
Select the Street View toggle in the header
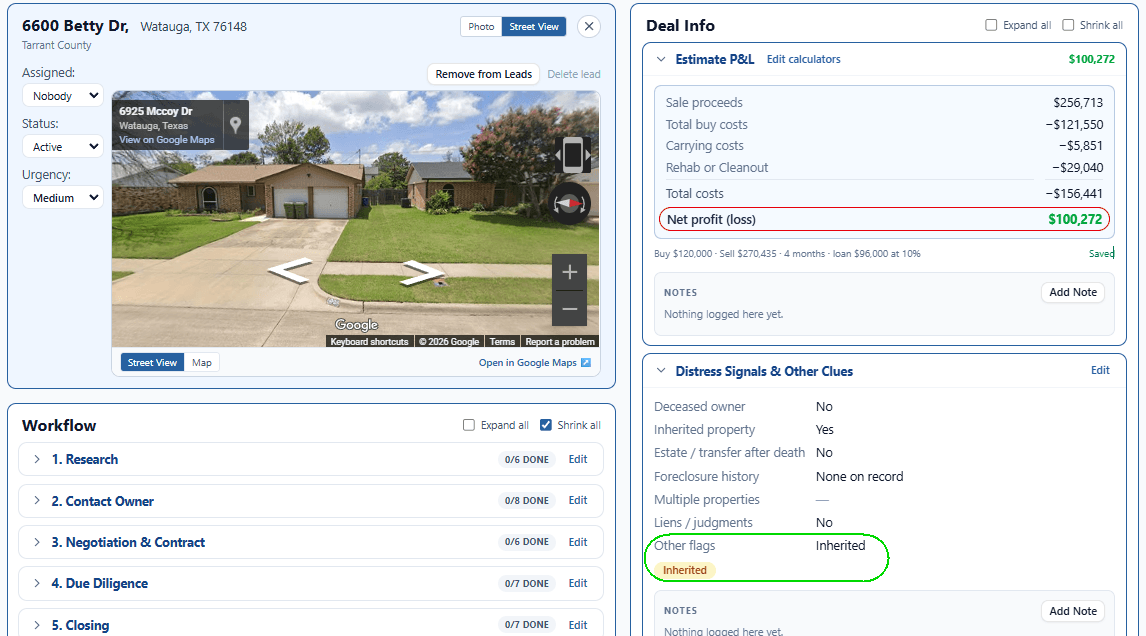(534, 26)
